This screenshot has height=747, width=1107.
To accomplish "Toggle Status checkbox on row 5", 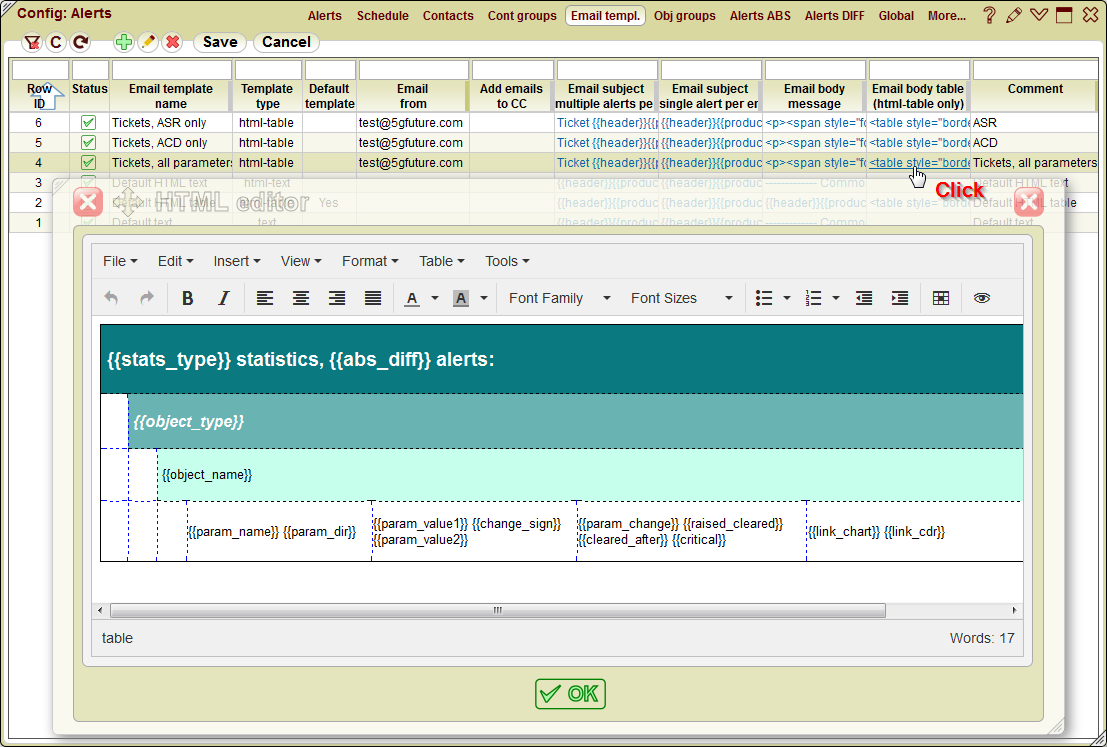I will pyautogui.click(x=88, y=142).
